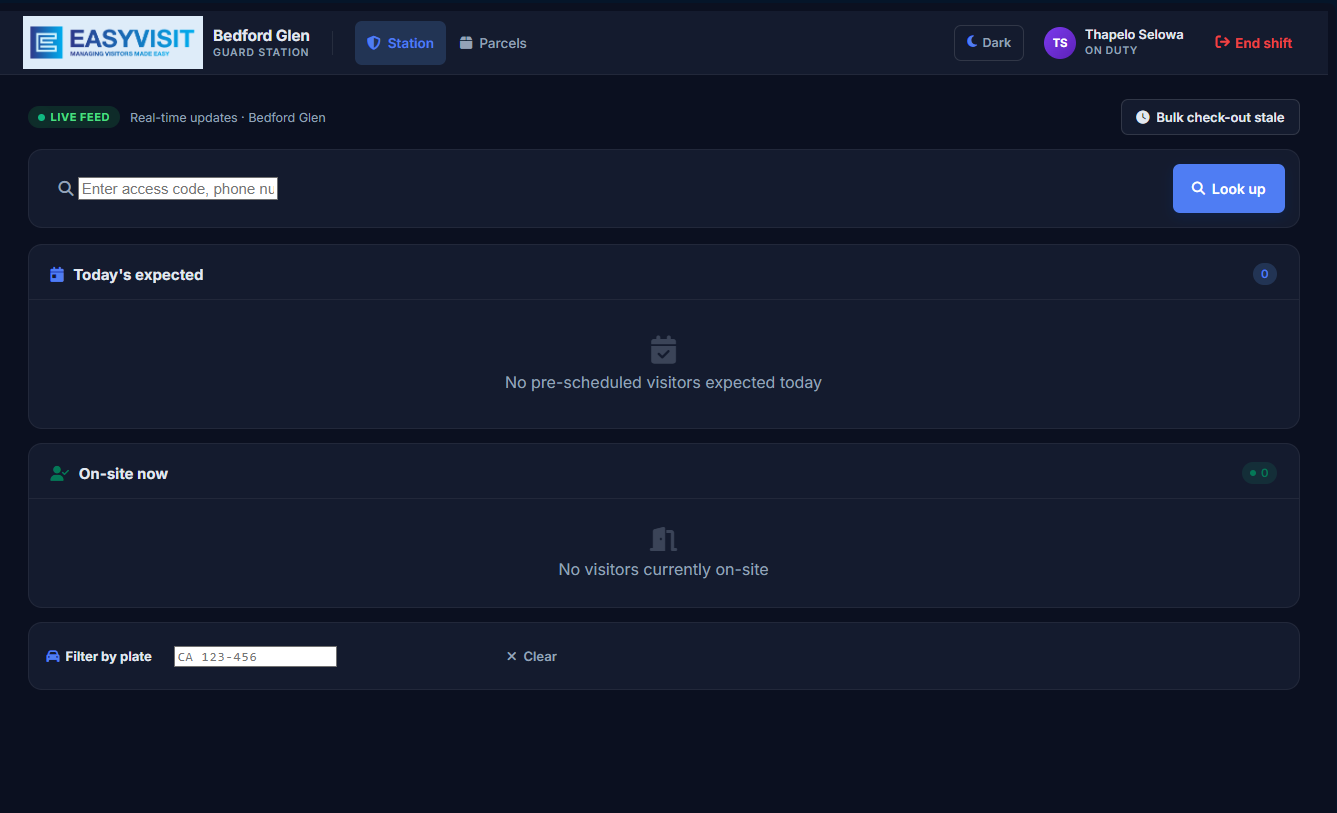The image size is (1337, 813).
Task: Click the magnifier icon in search bar
Action: [66, 188]
